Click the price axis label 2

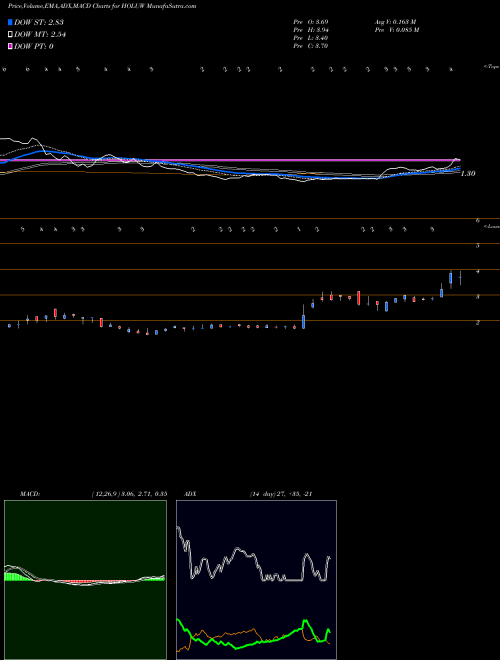click(x=478, y=323)
